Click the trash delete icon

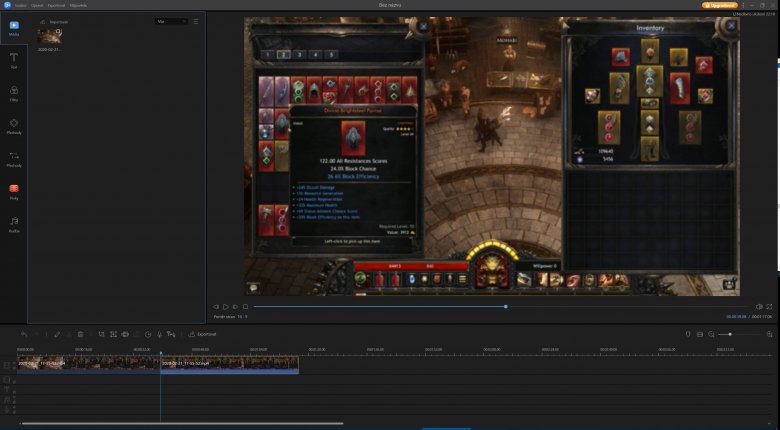coord(80,334)
